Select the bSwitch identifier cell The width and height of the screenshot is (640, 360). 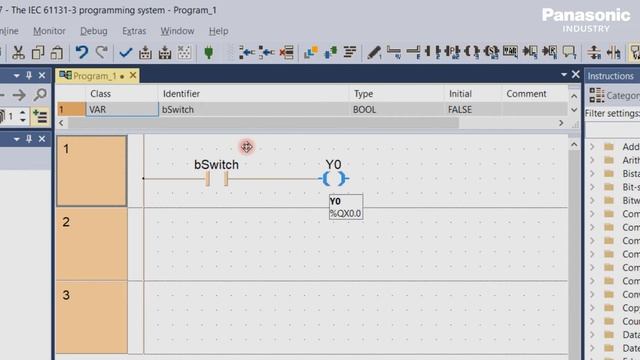click(x=253, y=109)
